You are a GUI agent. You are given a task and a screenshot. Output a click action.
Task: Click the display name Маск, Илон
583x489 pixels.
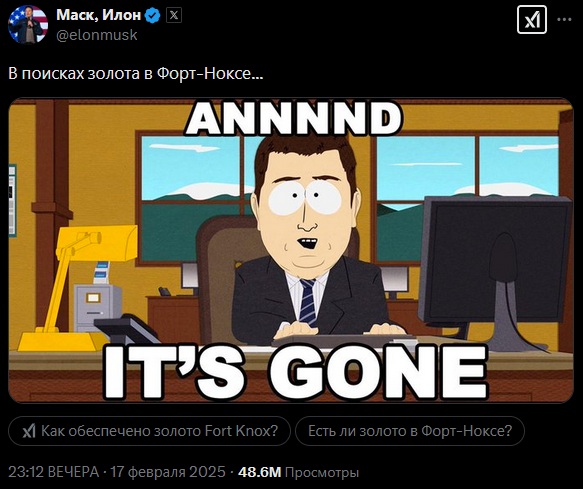(99, 15)
